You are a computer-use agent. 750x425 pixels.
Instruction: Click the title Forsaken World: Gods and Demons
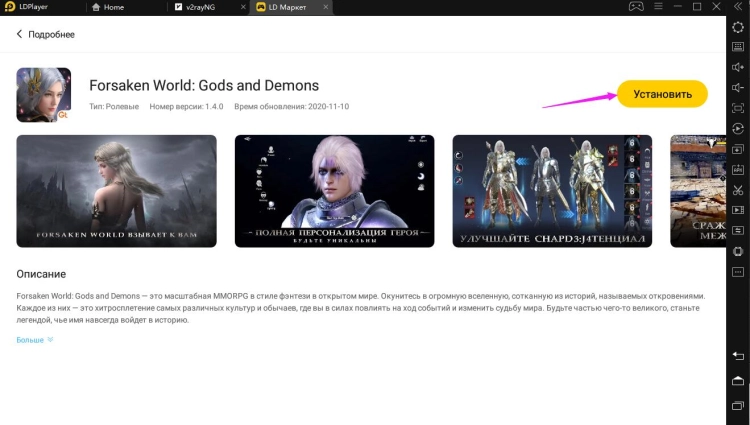pos(204,86)
